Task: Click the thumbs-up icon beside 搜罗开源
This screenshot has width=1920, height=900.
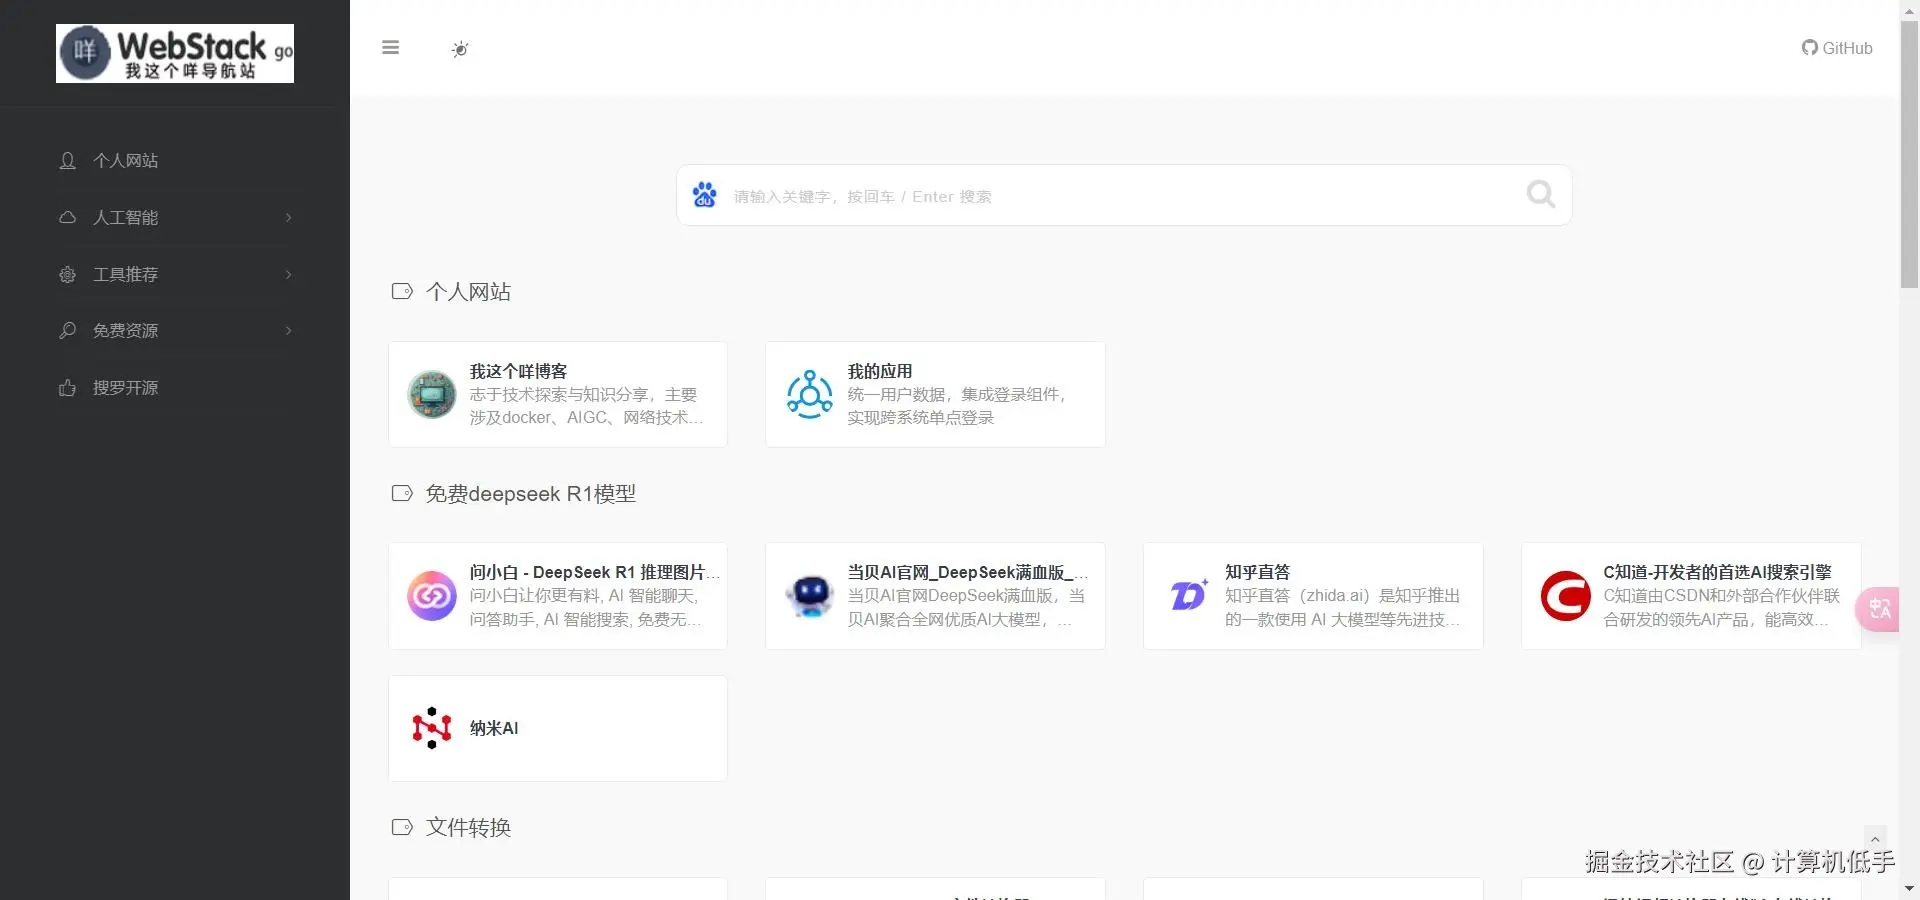Action: point(67,388)
